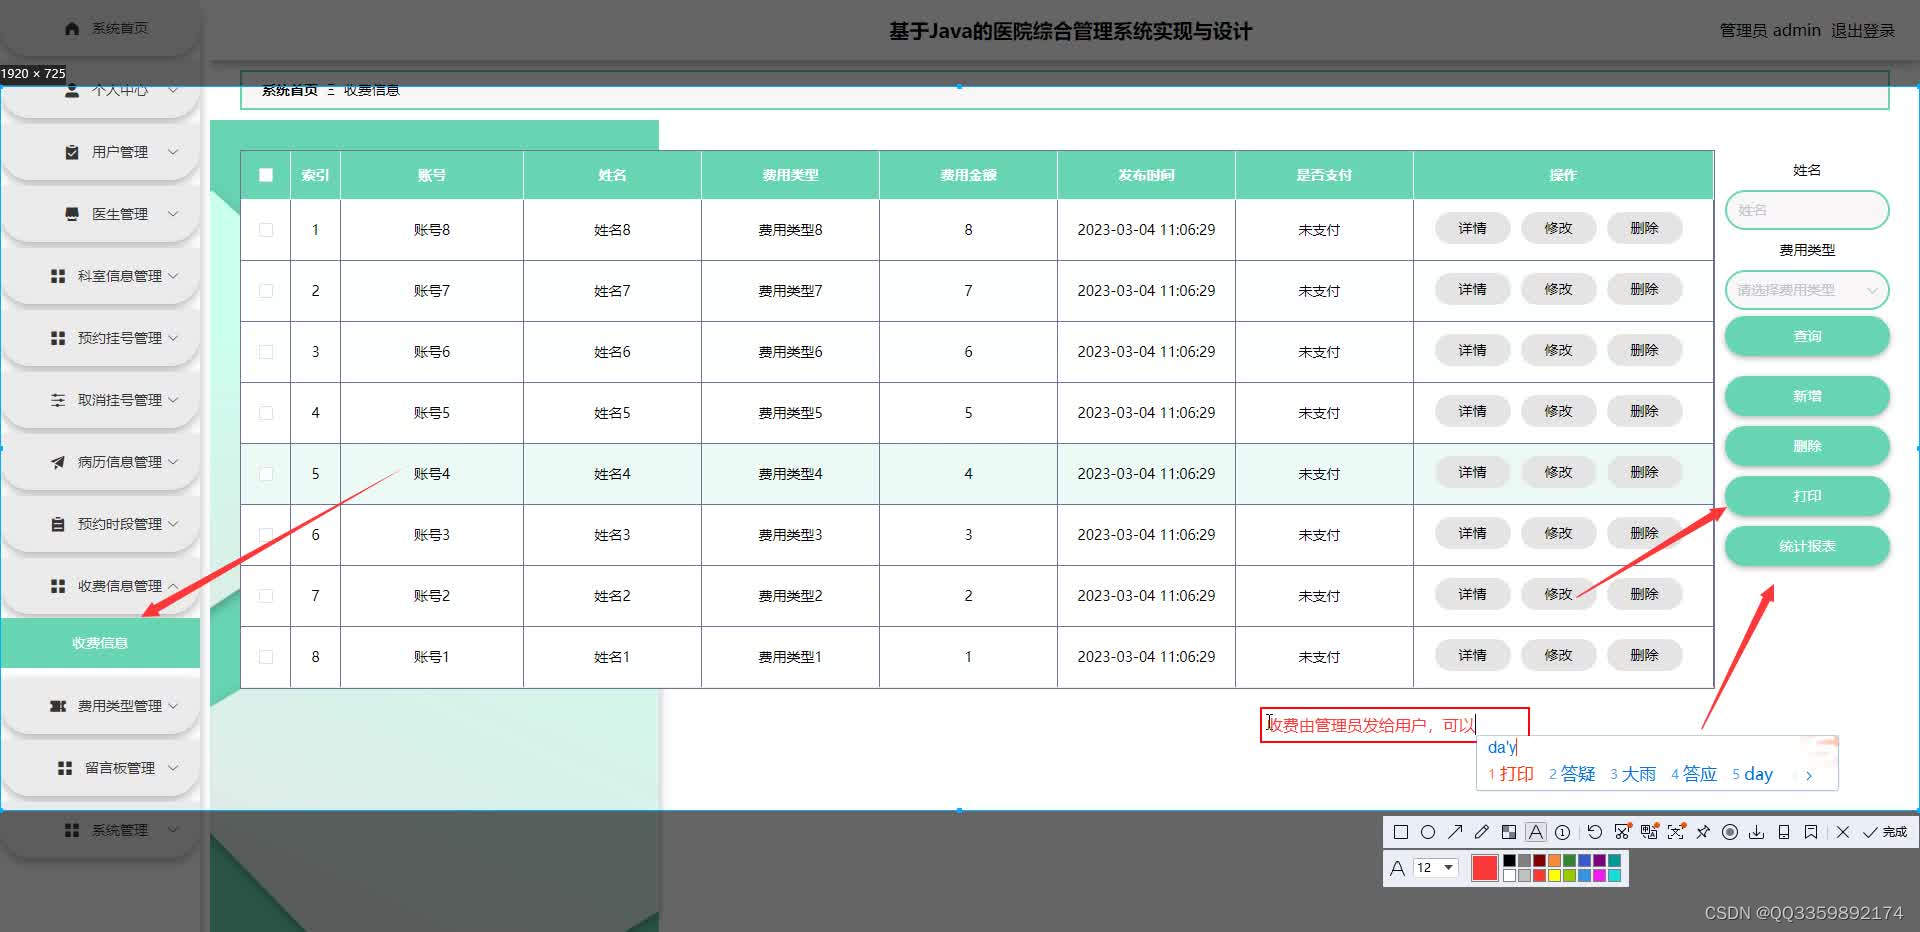Pin the screenshot to the screen
The width and height of the screenshot is (1920, 932).
(1703, 832)
